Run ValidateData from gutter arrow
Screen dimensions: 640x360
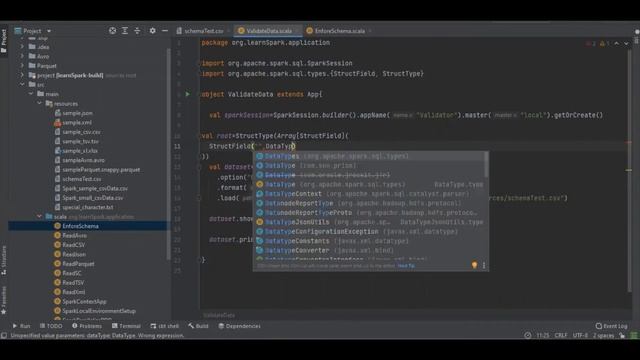pos(188,94)
